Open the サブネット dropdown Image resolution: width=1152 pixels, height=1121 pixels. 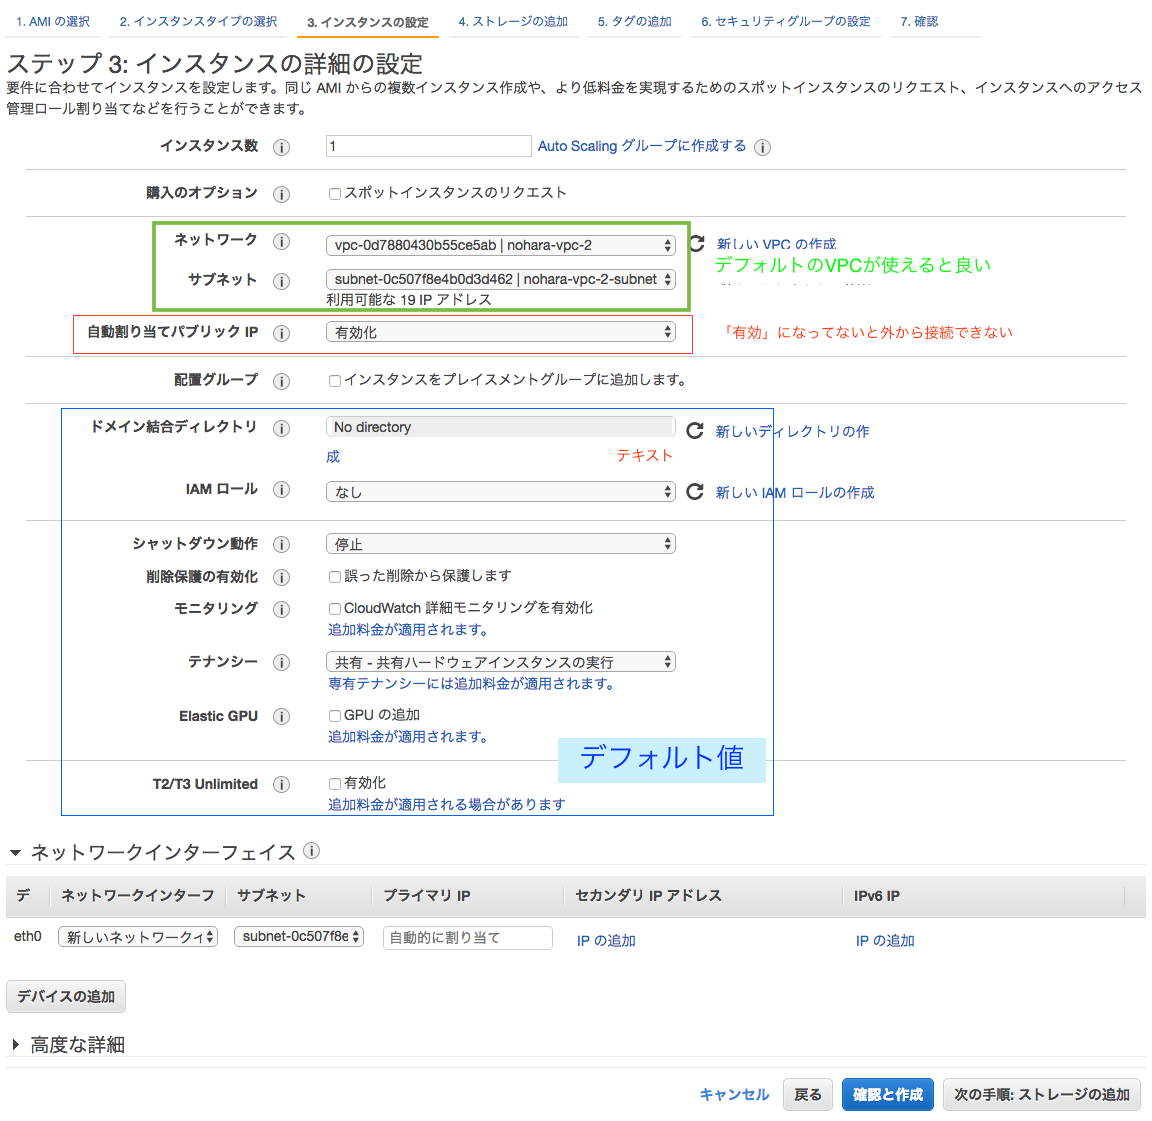pyautogui.click(x=501, y=280)
